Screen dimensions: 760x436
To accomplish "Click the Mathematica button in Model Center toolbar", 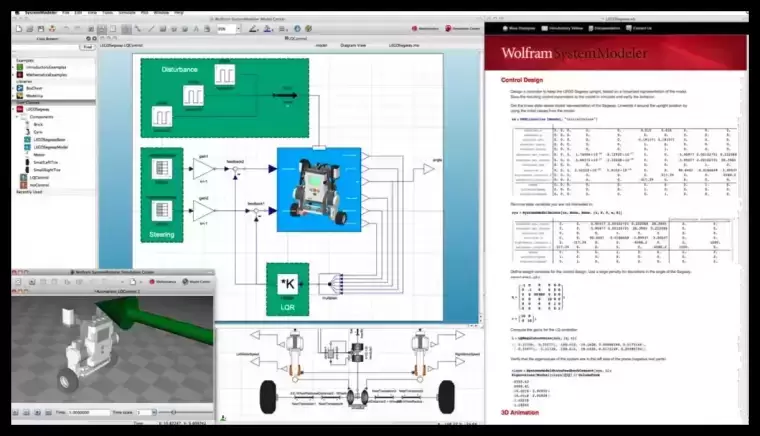I will (425, 29).
